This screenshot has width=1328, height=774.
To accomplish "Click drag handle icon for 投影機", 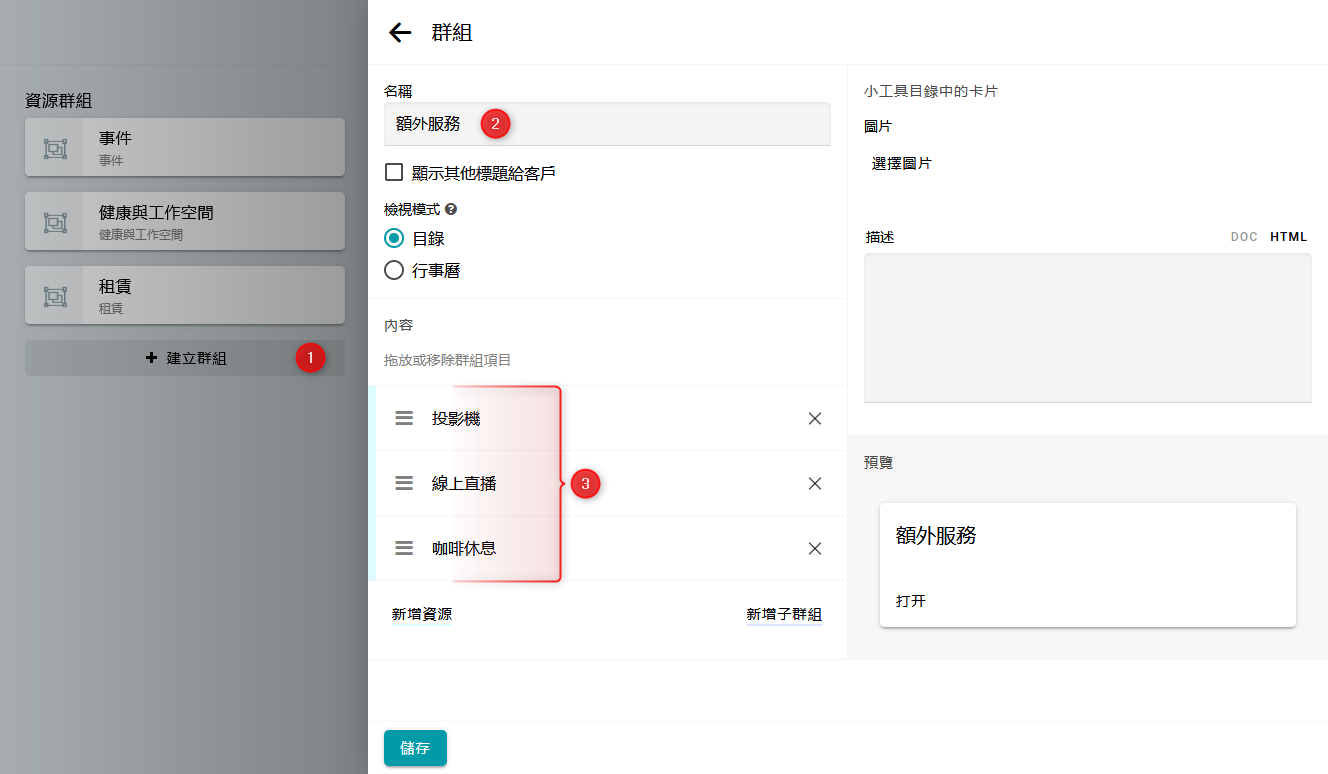I will pyautogui.click(x=404, y=418).
